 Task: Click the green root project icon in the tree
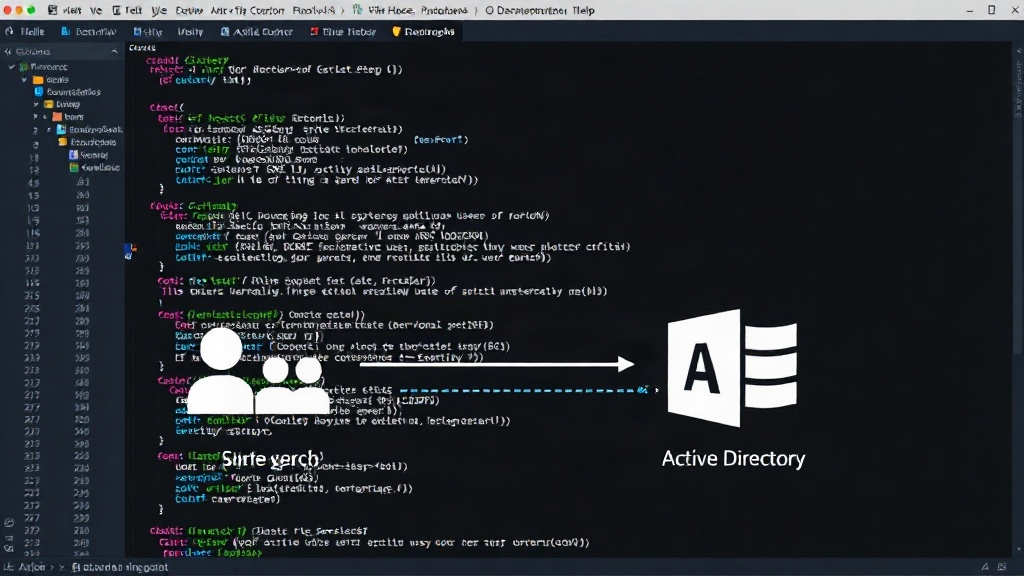24,67
